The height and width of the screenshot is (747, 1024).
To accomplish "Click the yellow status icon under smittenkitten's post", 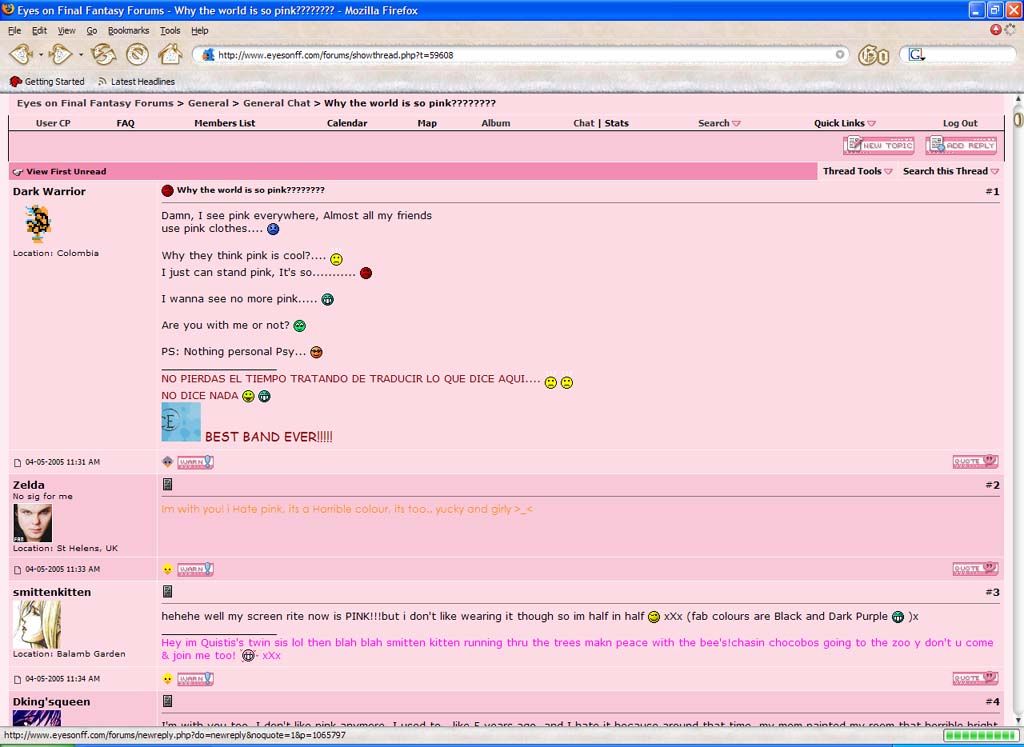I will point(168,679).
